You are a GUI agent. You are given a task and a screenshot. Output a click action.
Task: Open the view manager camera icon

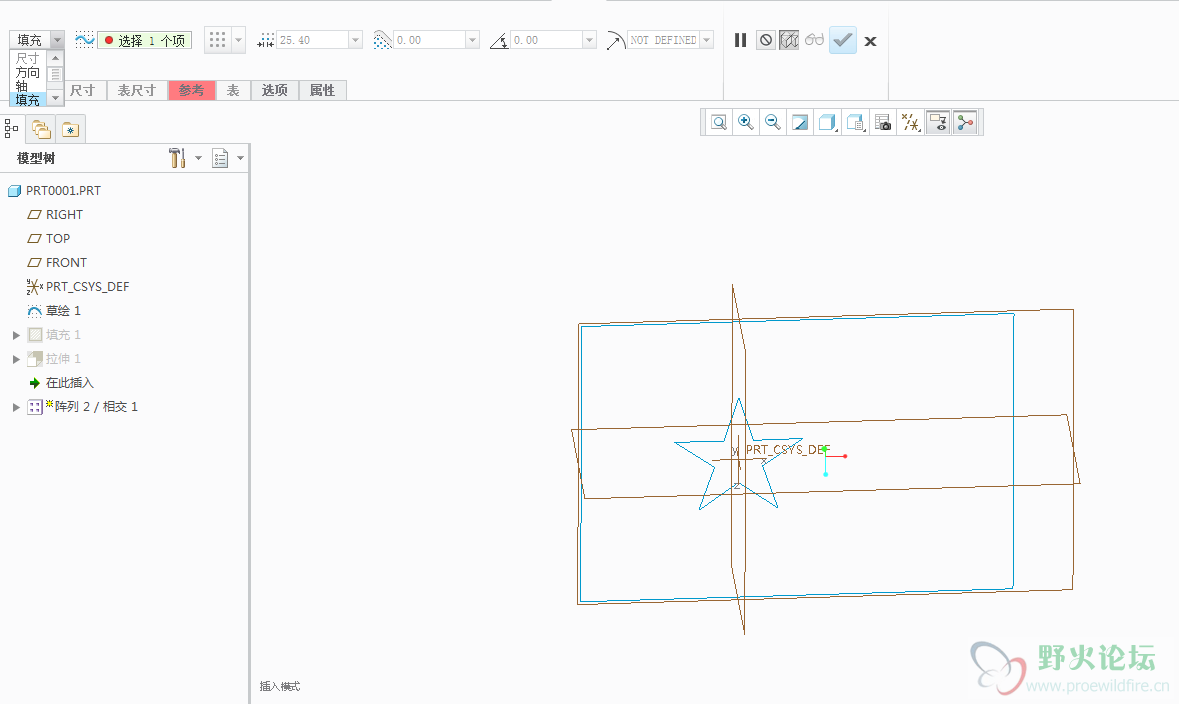click(x=883, y=122)
